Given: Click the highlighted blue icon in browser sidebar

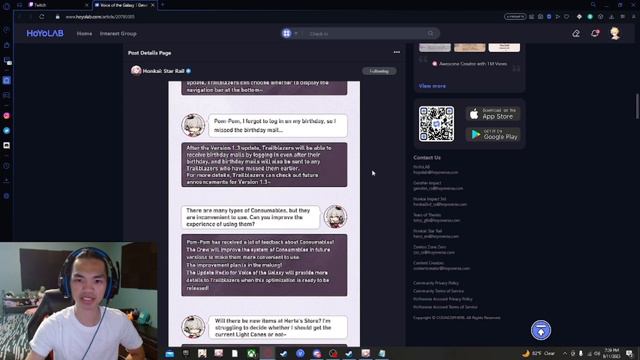Looking at the screenshot, I should 7,80.
